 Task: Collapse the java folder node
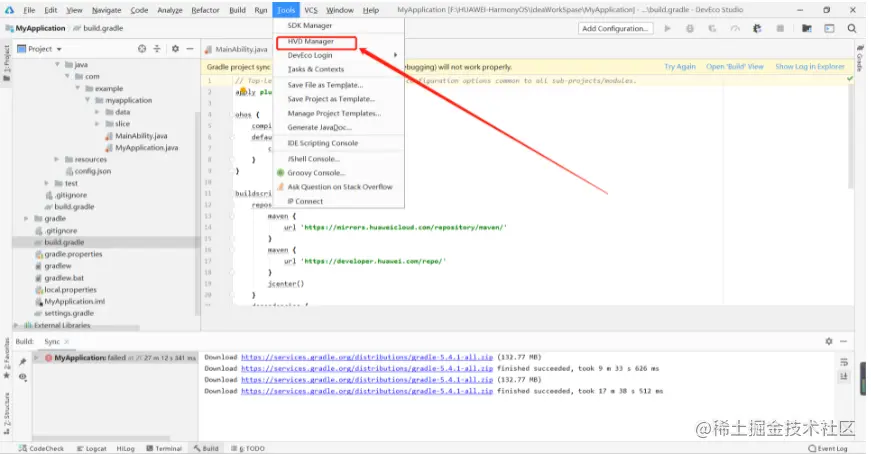pyautogui.click(x=57, y=64)
